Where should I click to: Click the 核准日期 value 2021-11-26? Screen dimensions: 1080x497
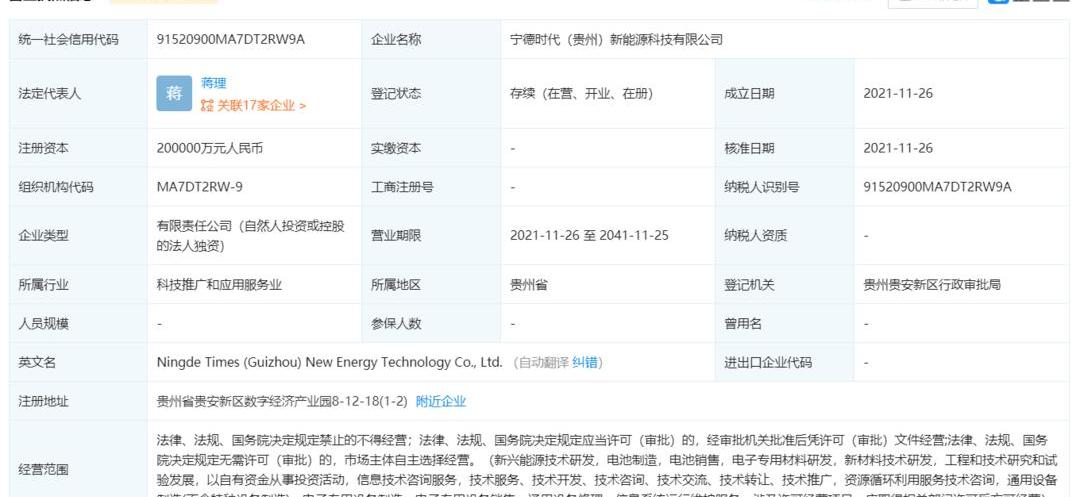click(x=898, y=148)
